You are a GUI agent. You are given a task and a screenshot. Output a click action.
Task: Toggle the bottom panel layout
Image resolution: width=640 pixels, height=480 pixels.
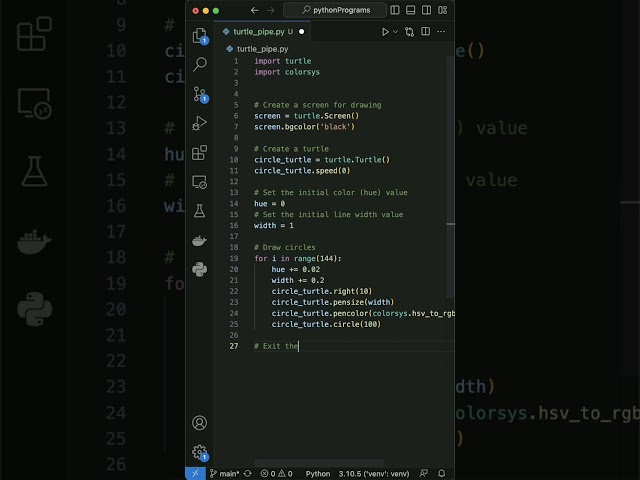pos(411,10)
